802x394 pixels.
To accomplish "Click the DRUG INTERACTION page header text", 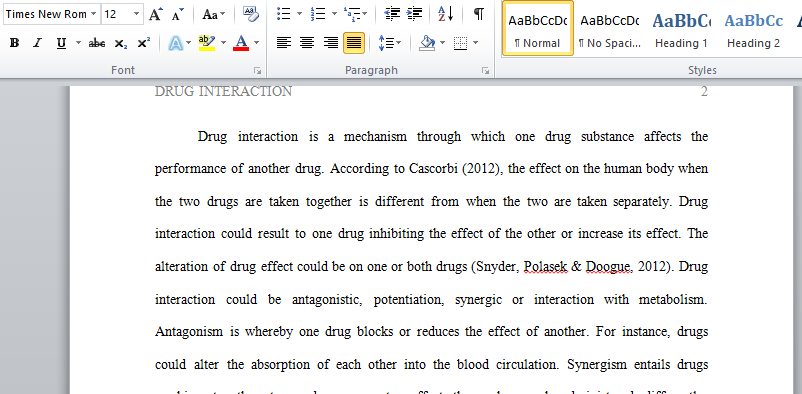I will click(224, 92).
